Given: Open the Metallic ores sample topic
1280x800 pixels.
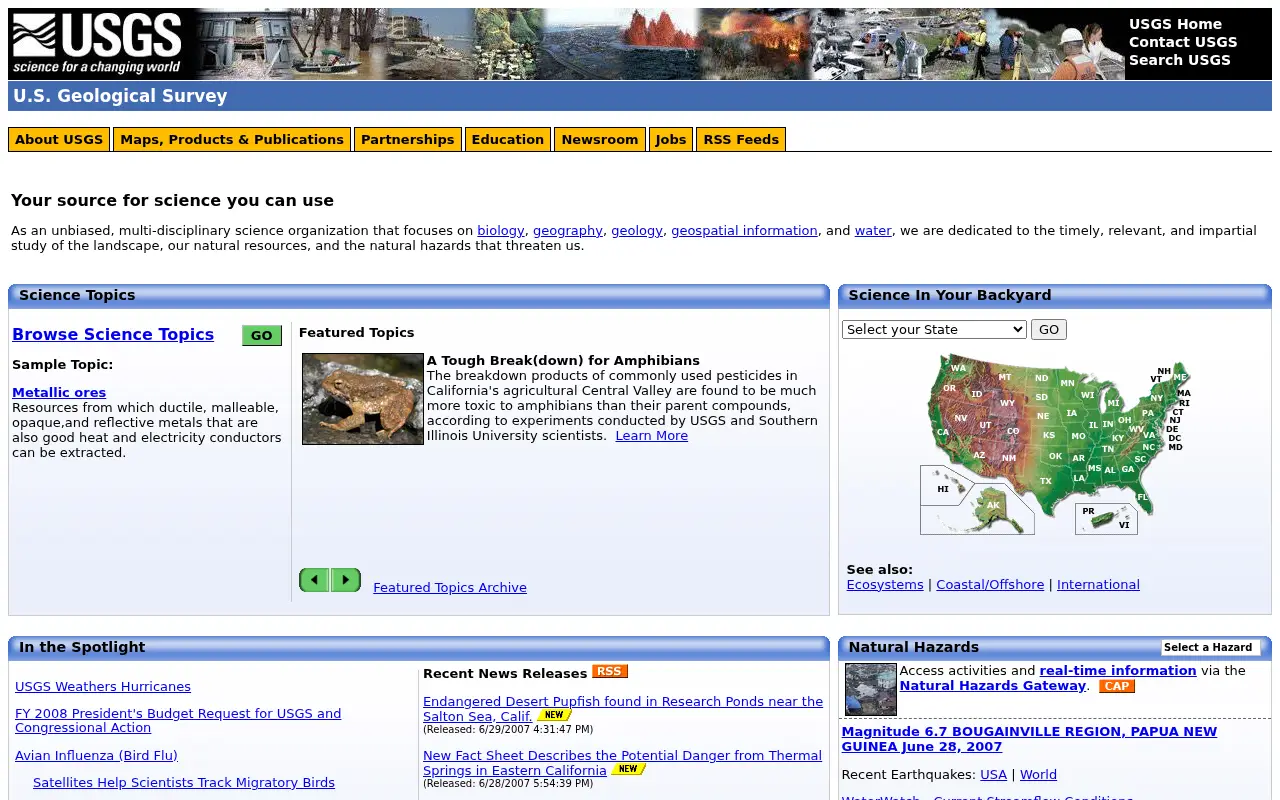Looking at the screenshot, I should pos(59,392).
